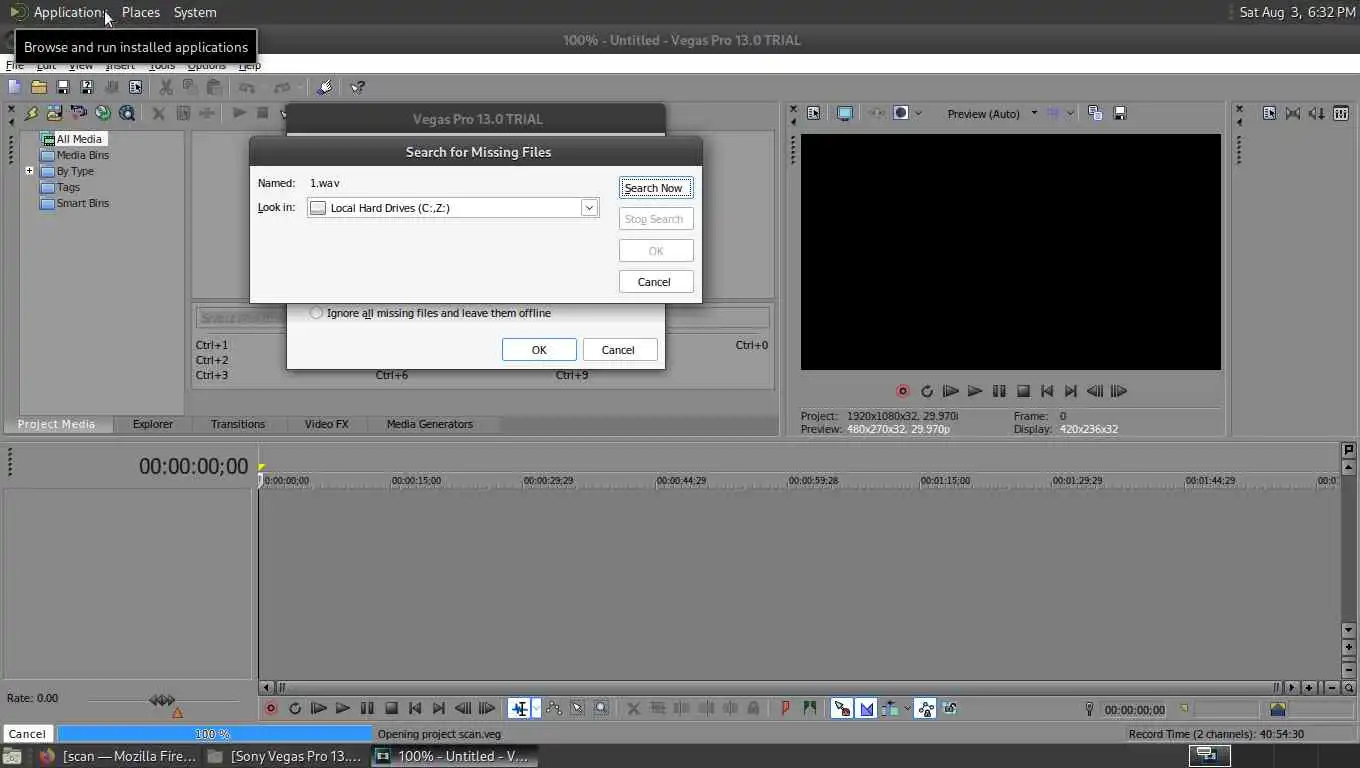
Task: Save snapshot to file in preview panel
Action: point(1120,113)
